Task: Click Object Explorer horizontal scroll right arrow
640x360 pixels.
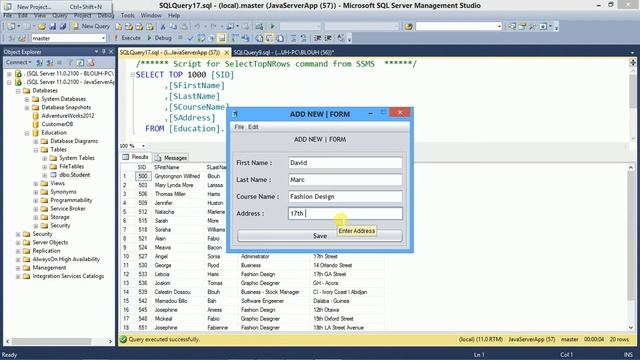Action: (x=110, y=341)
